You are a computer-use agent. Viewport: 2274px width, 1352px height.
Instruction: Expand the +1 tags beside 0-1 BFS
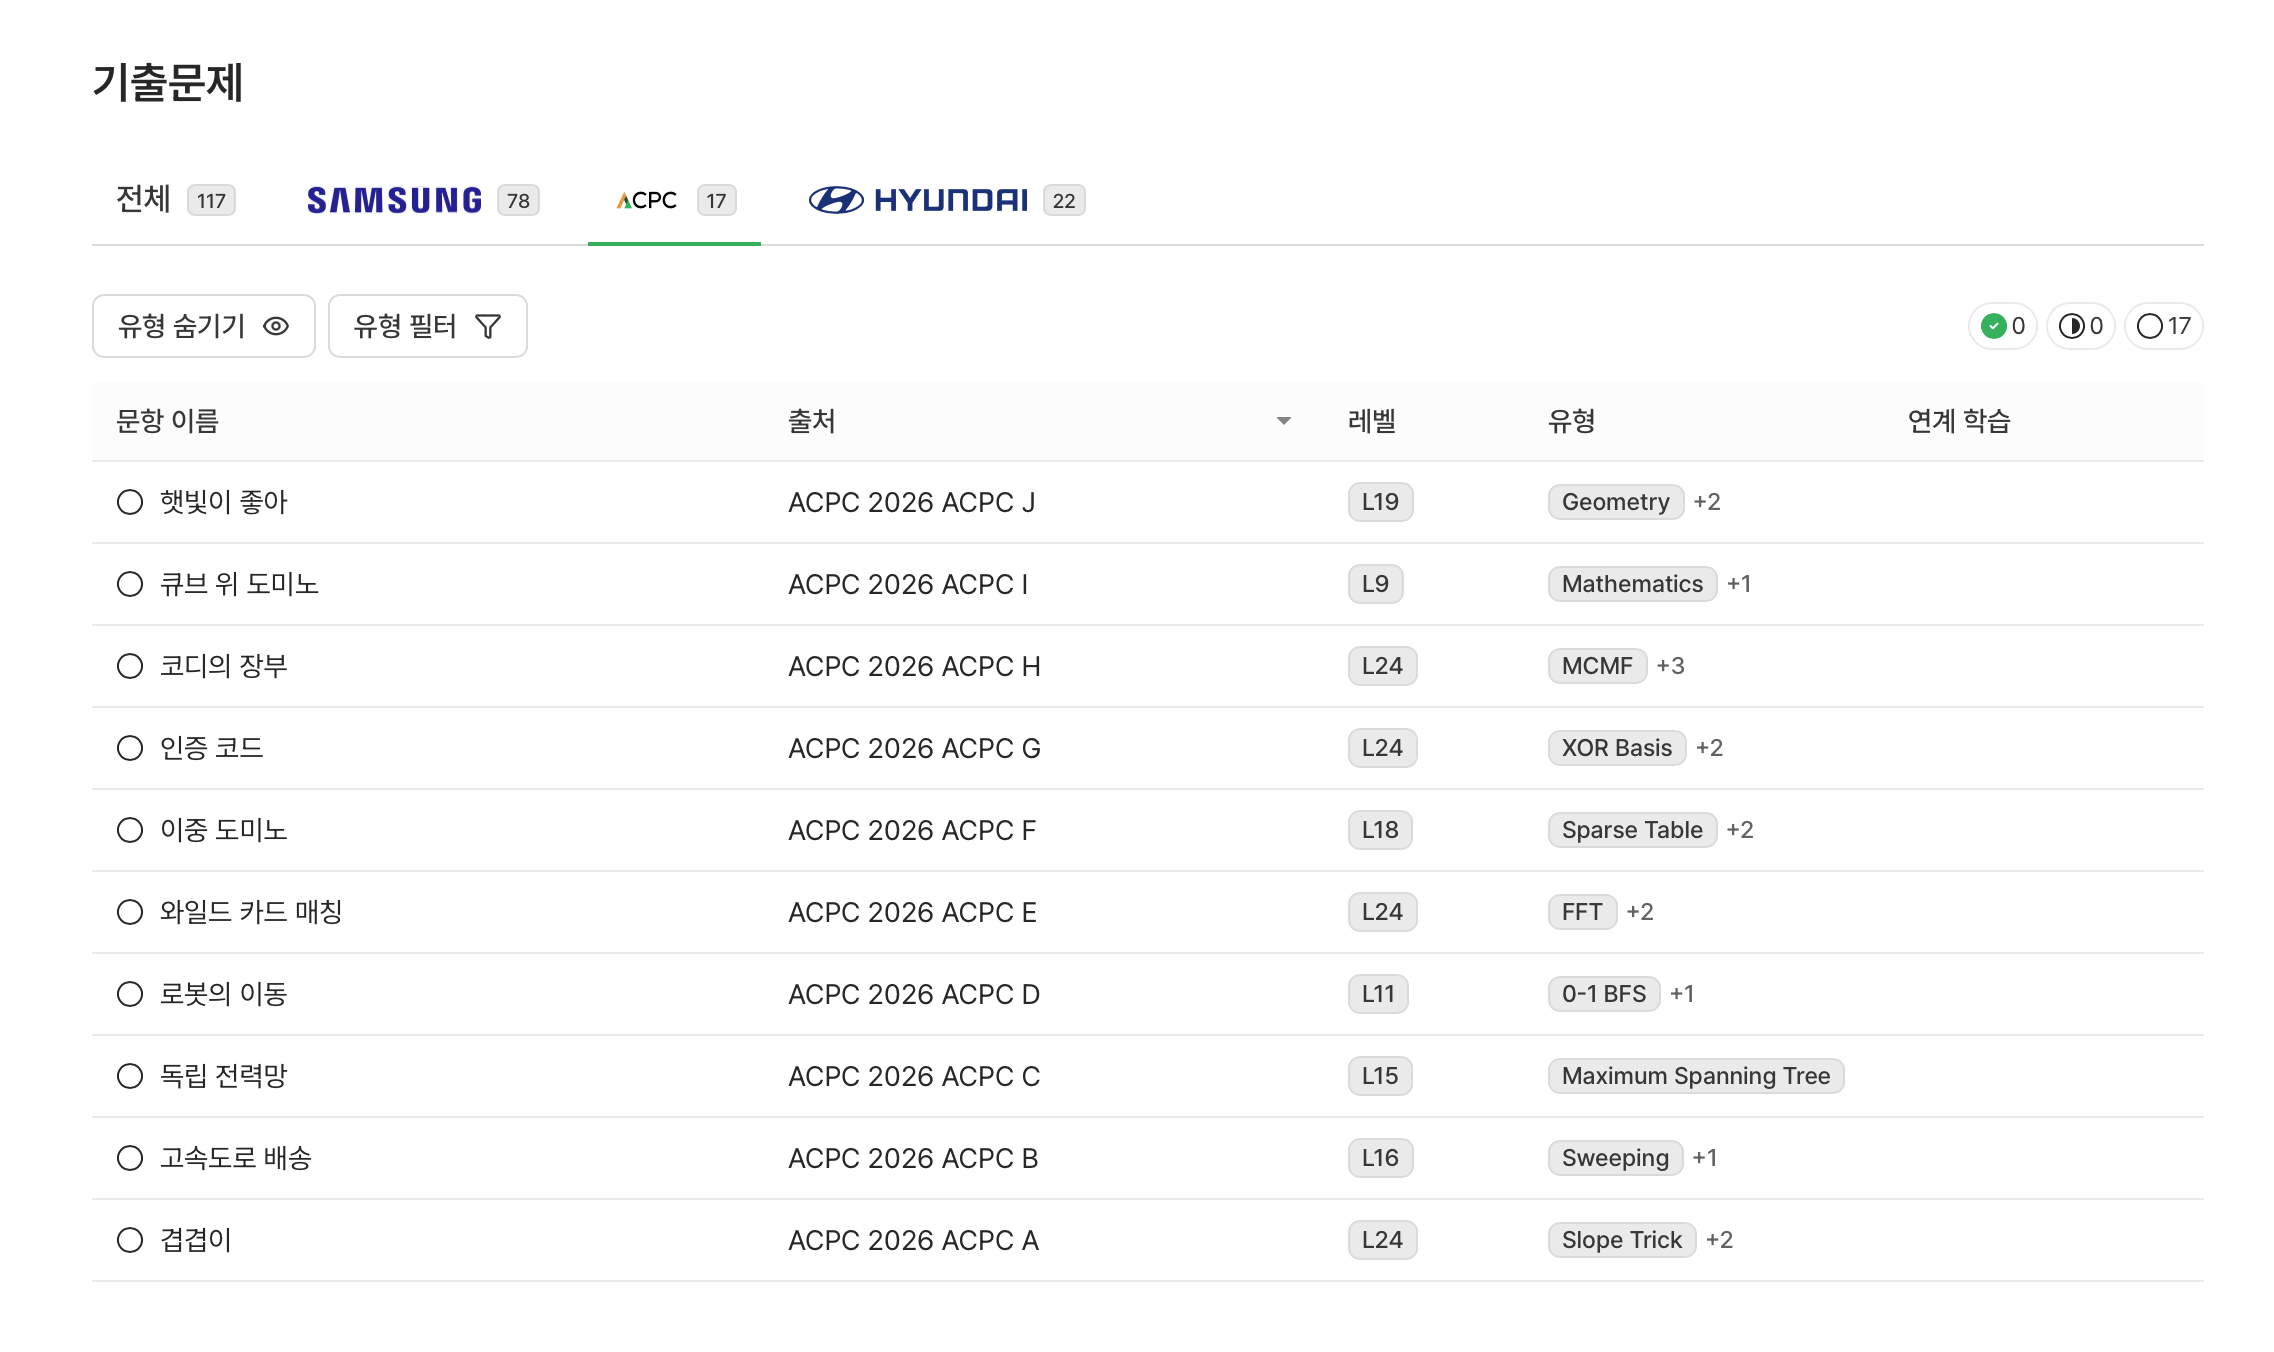[1682, 994]
